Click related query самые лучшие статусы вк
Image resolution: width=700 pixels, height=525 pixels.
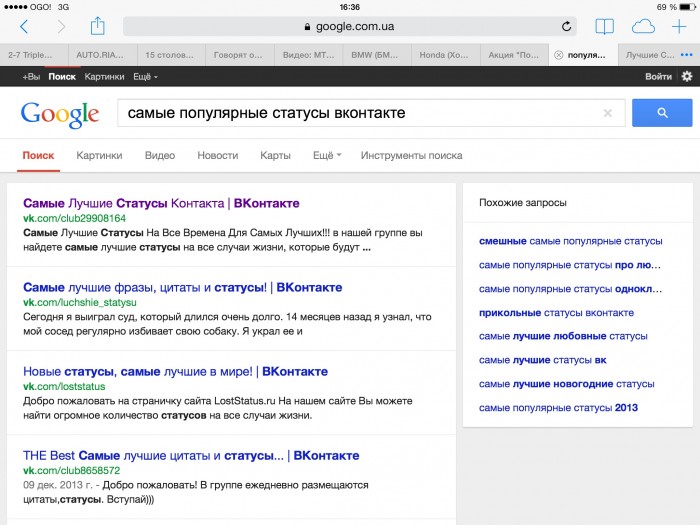[x=542, y=360]
